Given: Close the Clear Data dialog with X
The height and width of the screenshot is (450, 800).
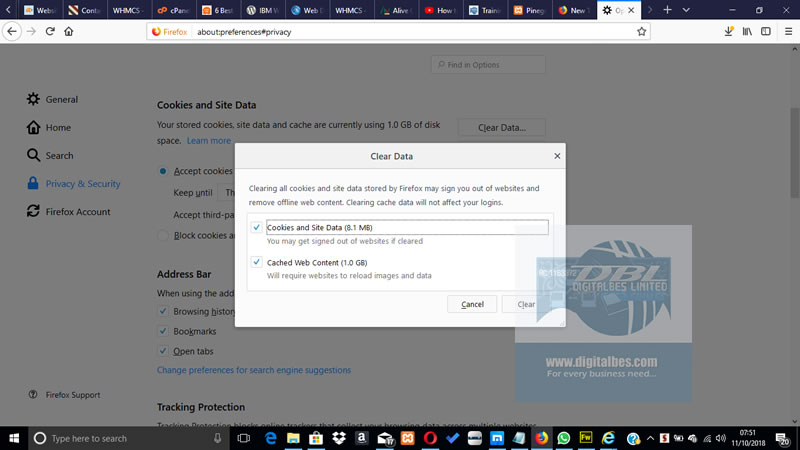Looking at the screenshot, I should click(557, 156).
